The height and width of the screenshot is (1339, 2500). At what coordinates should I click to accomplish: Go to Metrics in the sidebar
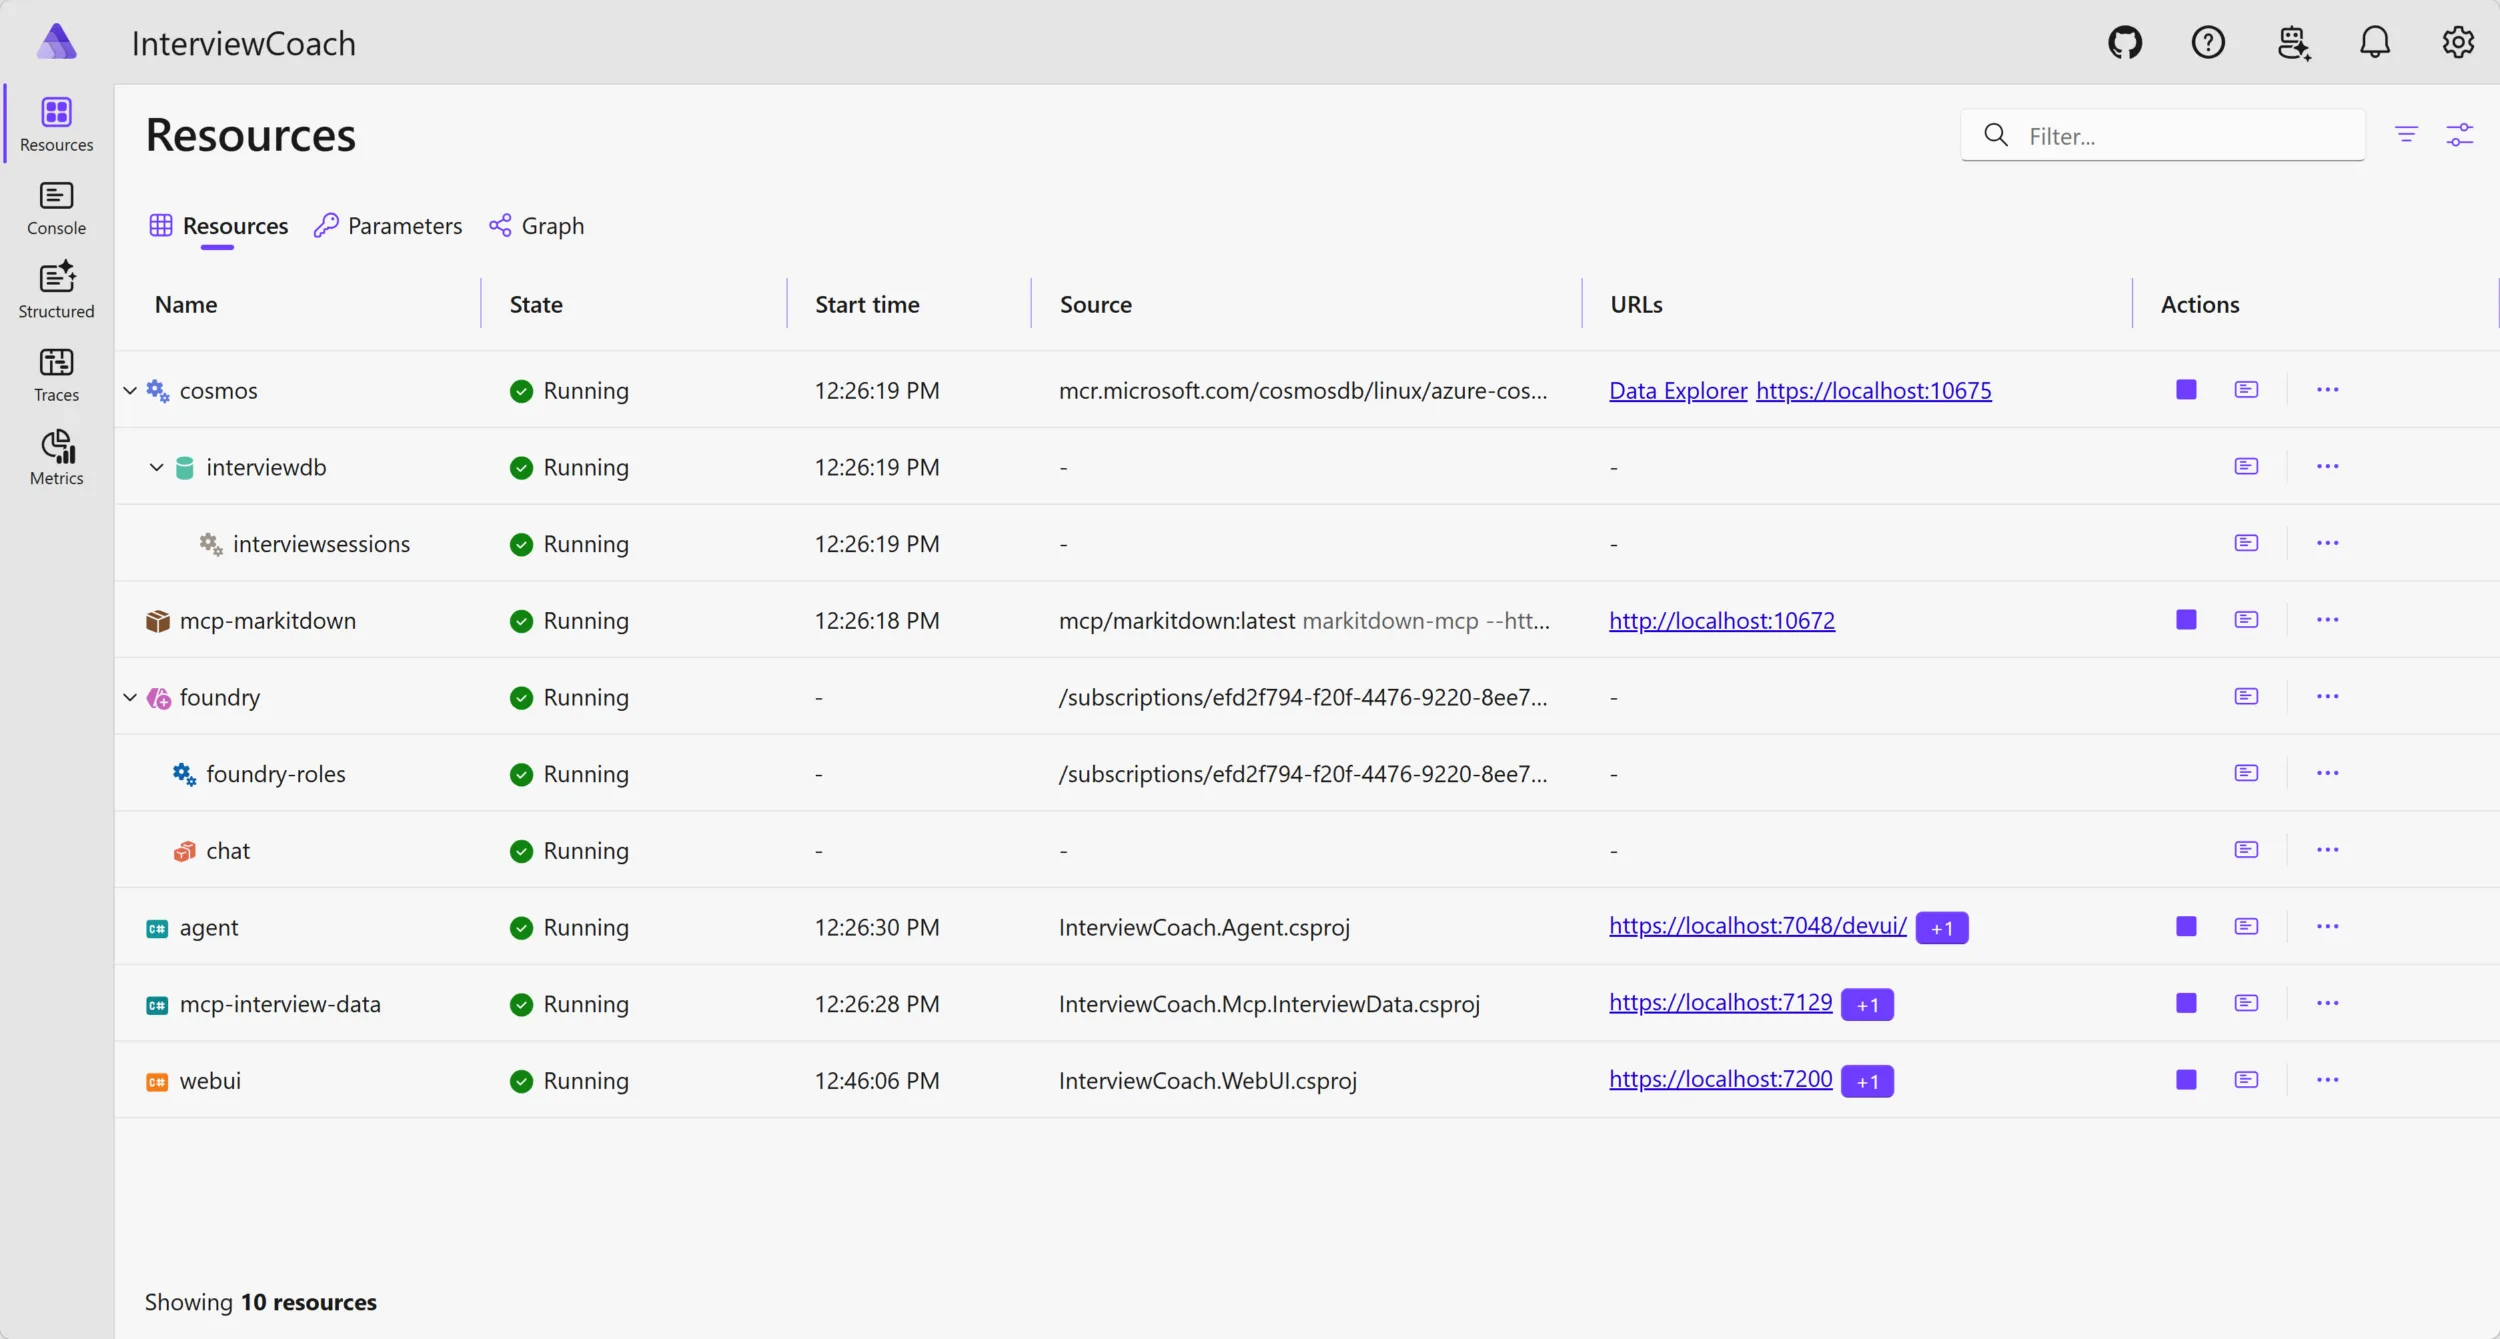pyautogui.click(x=56, y=458)
